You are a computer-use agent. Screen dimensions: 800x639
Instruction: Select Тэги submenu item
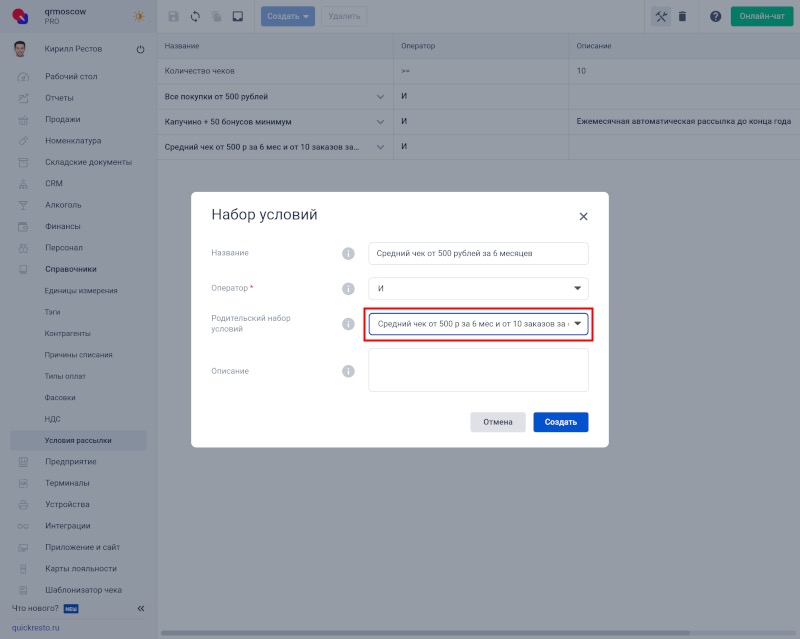[x=52, y=312]
